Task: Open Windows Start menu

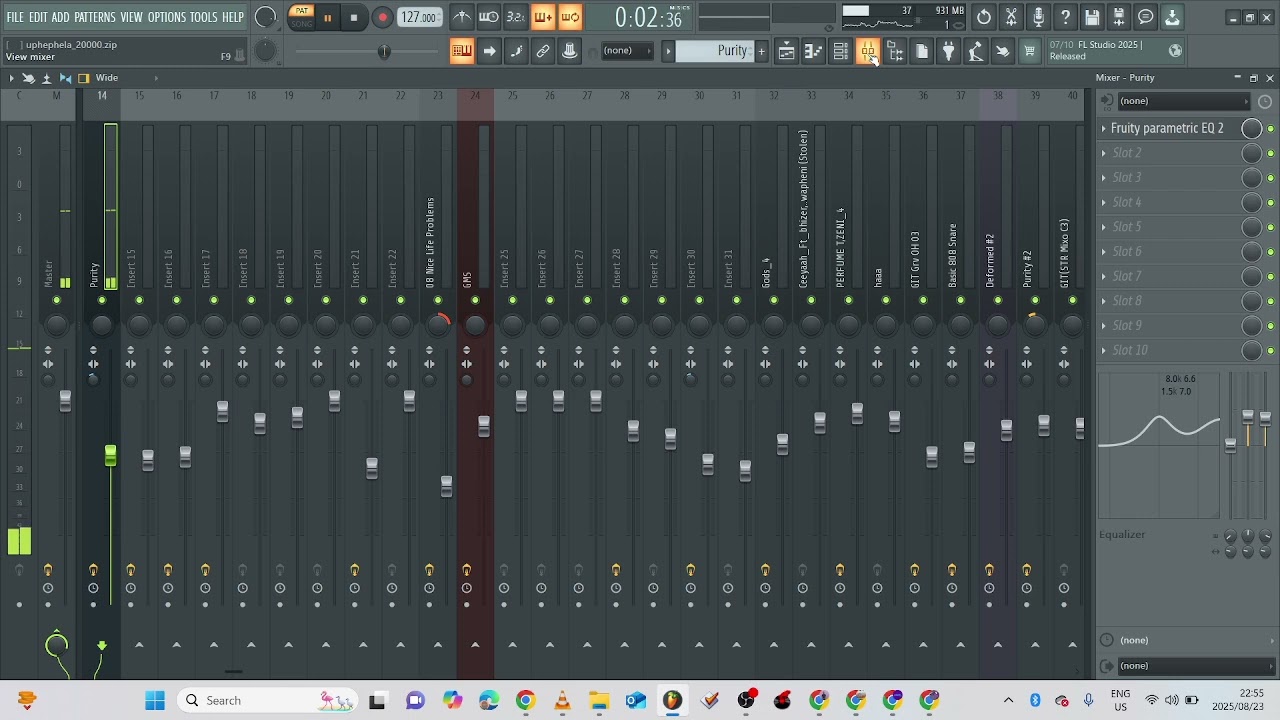Action: coord(155,700)
